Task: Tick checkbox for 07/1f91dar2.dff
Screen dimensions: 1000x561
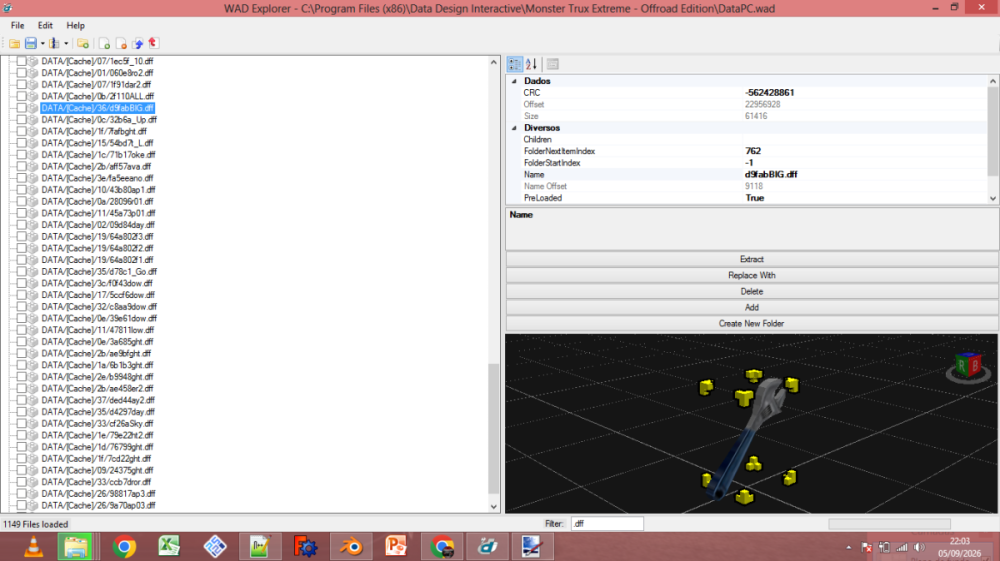Action: 22,85
